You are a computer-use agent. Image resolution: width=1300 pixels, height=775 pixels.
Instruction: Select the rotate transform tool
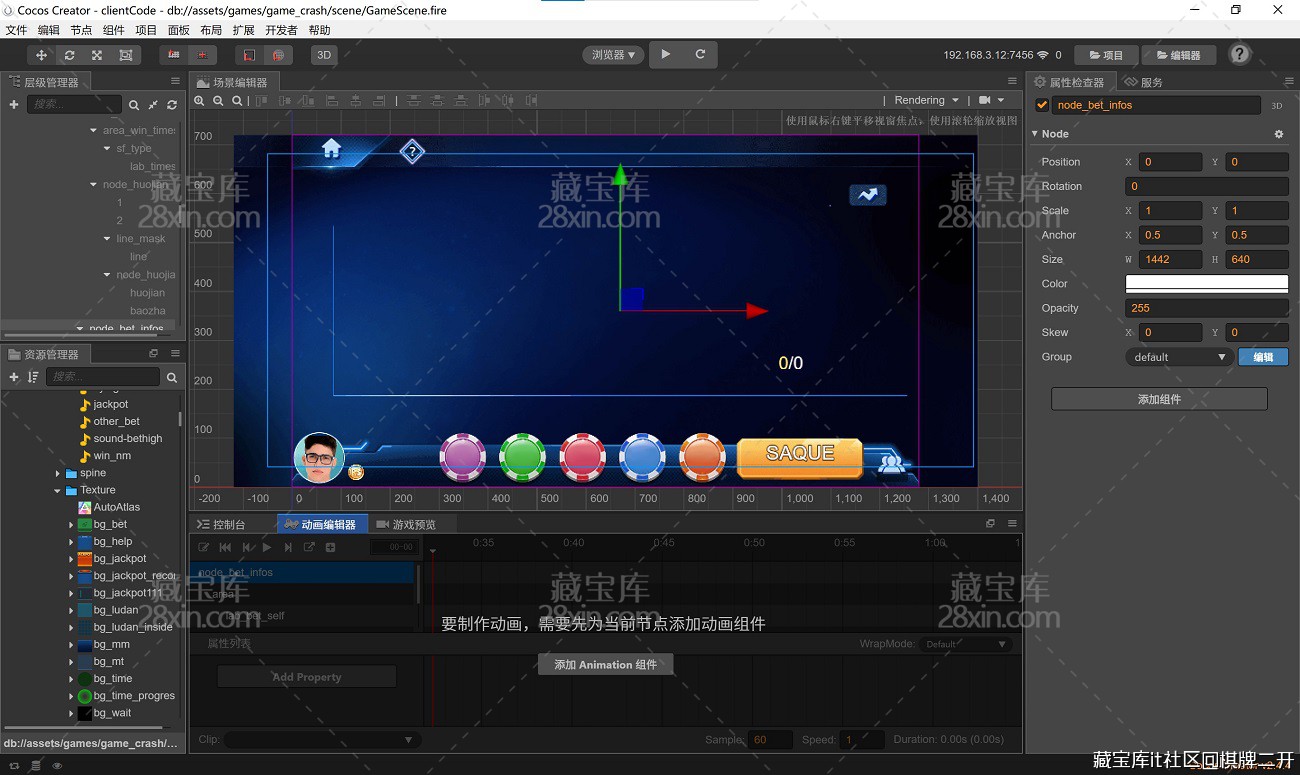[69, 55]
